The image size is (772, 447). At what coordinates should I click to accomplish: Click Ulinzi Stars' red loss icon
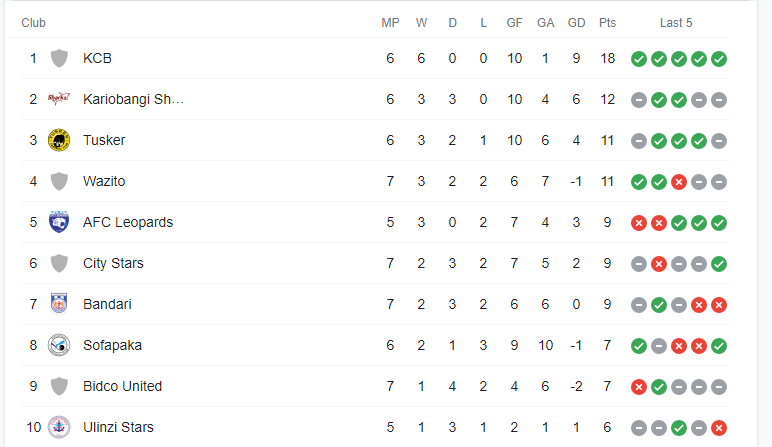click(x=719, y=428)
